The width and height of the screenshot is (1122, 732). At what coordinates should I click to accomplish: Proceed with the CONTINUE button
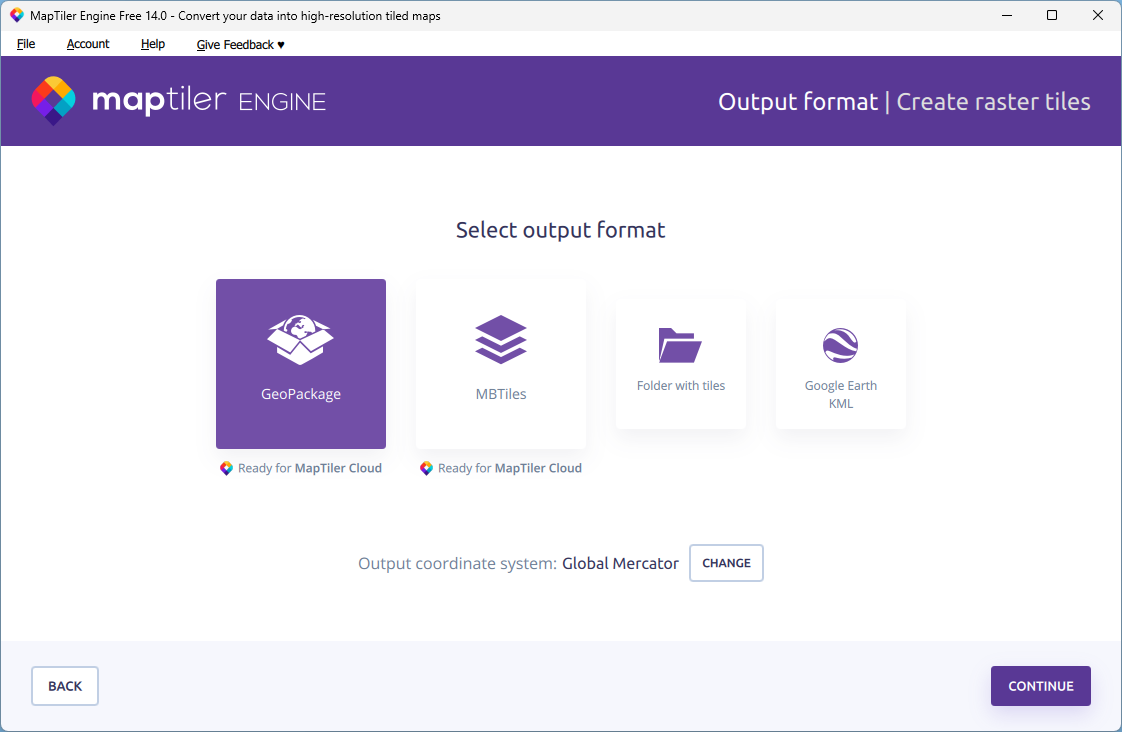point(1040,686)
